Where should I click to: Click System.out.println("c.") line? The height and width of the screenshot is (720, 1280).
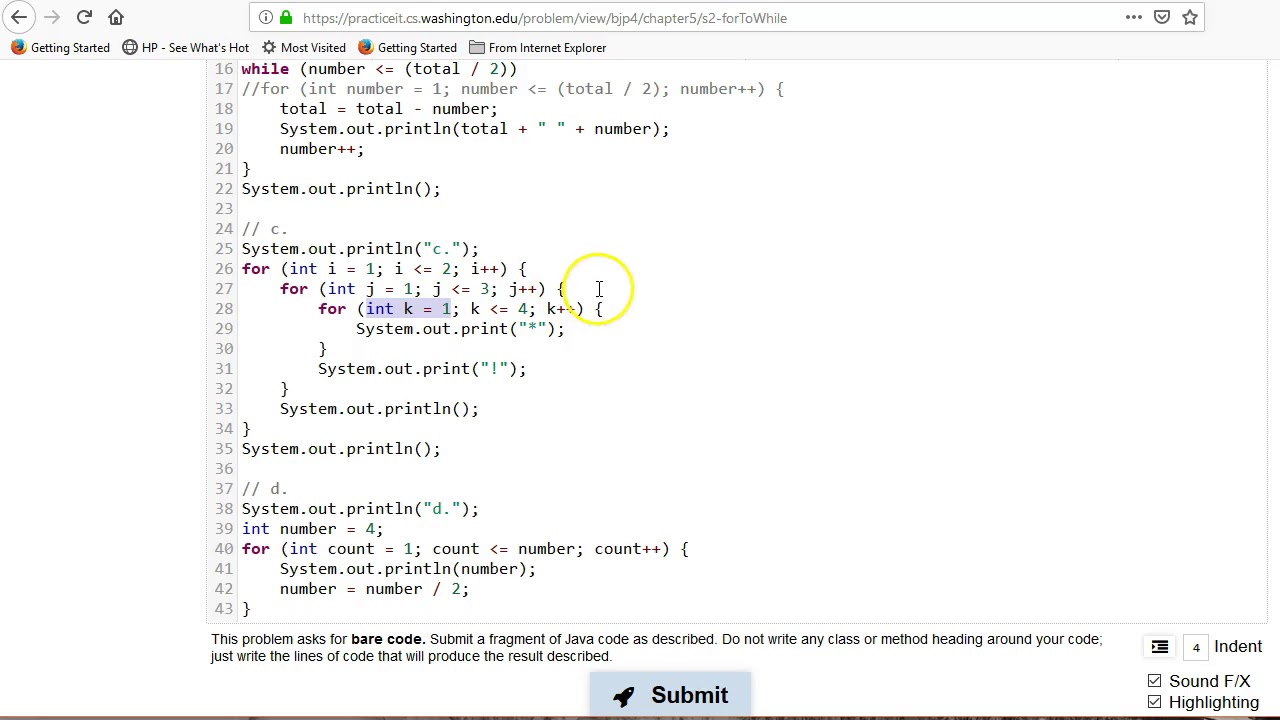[360, 249]
